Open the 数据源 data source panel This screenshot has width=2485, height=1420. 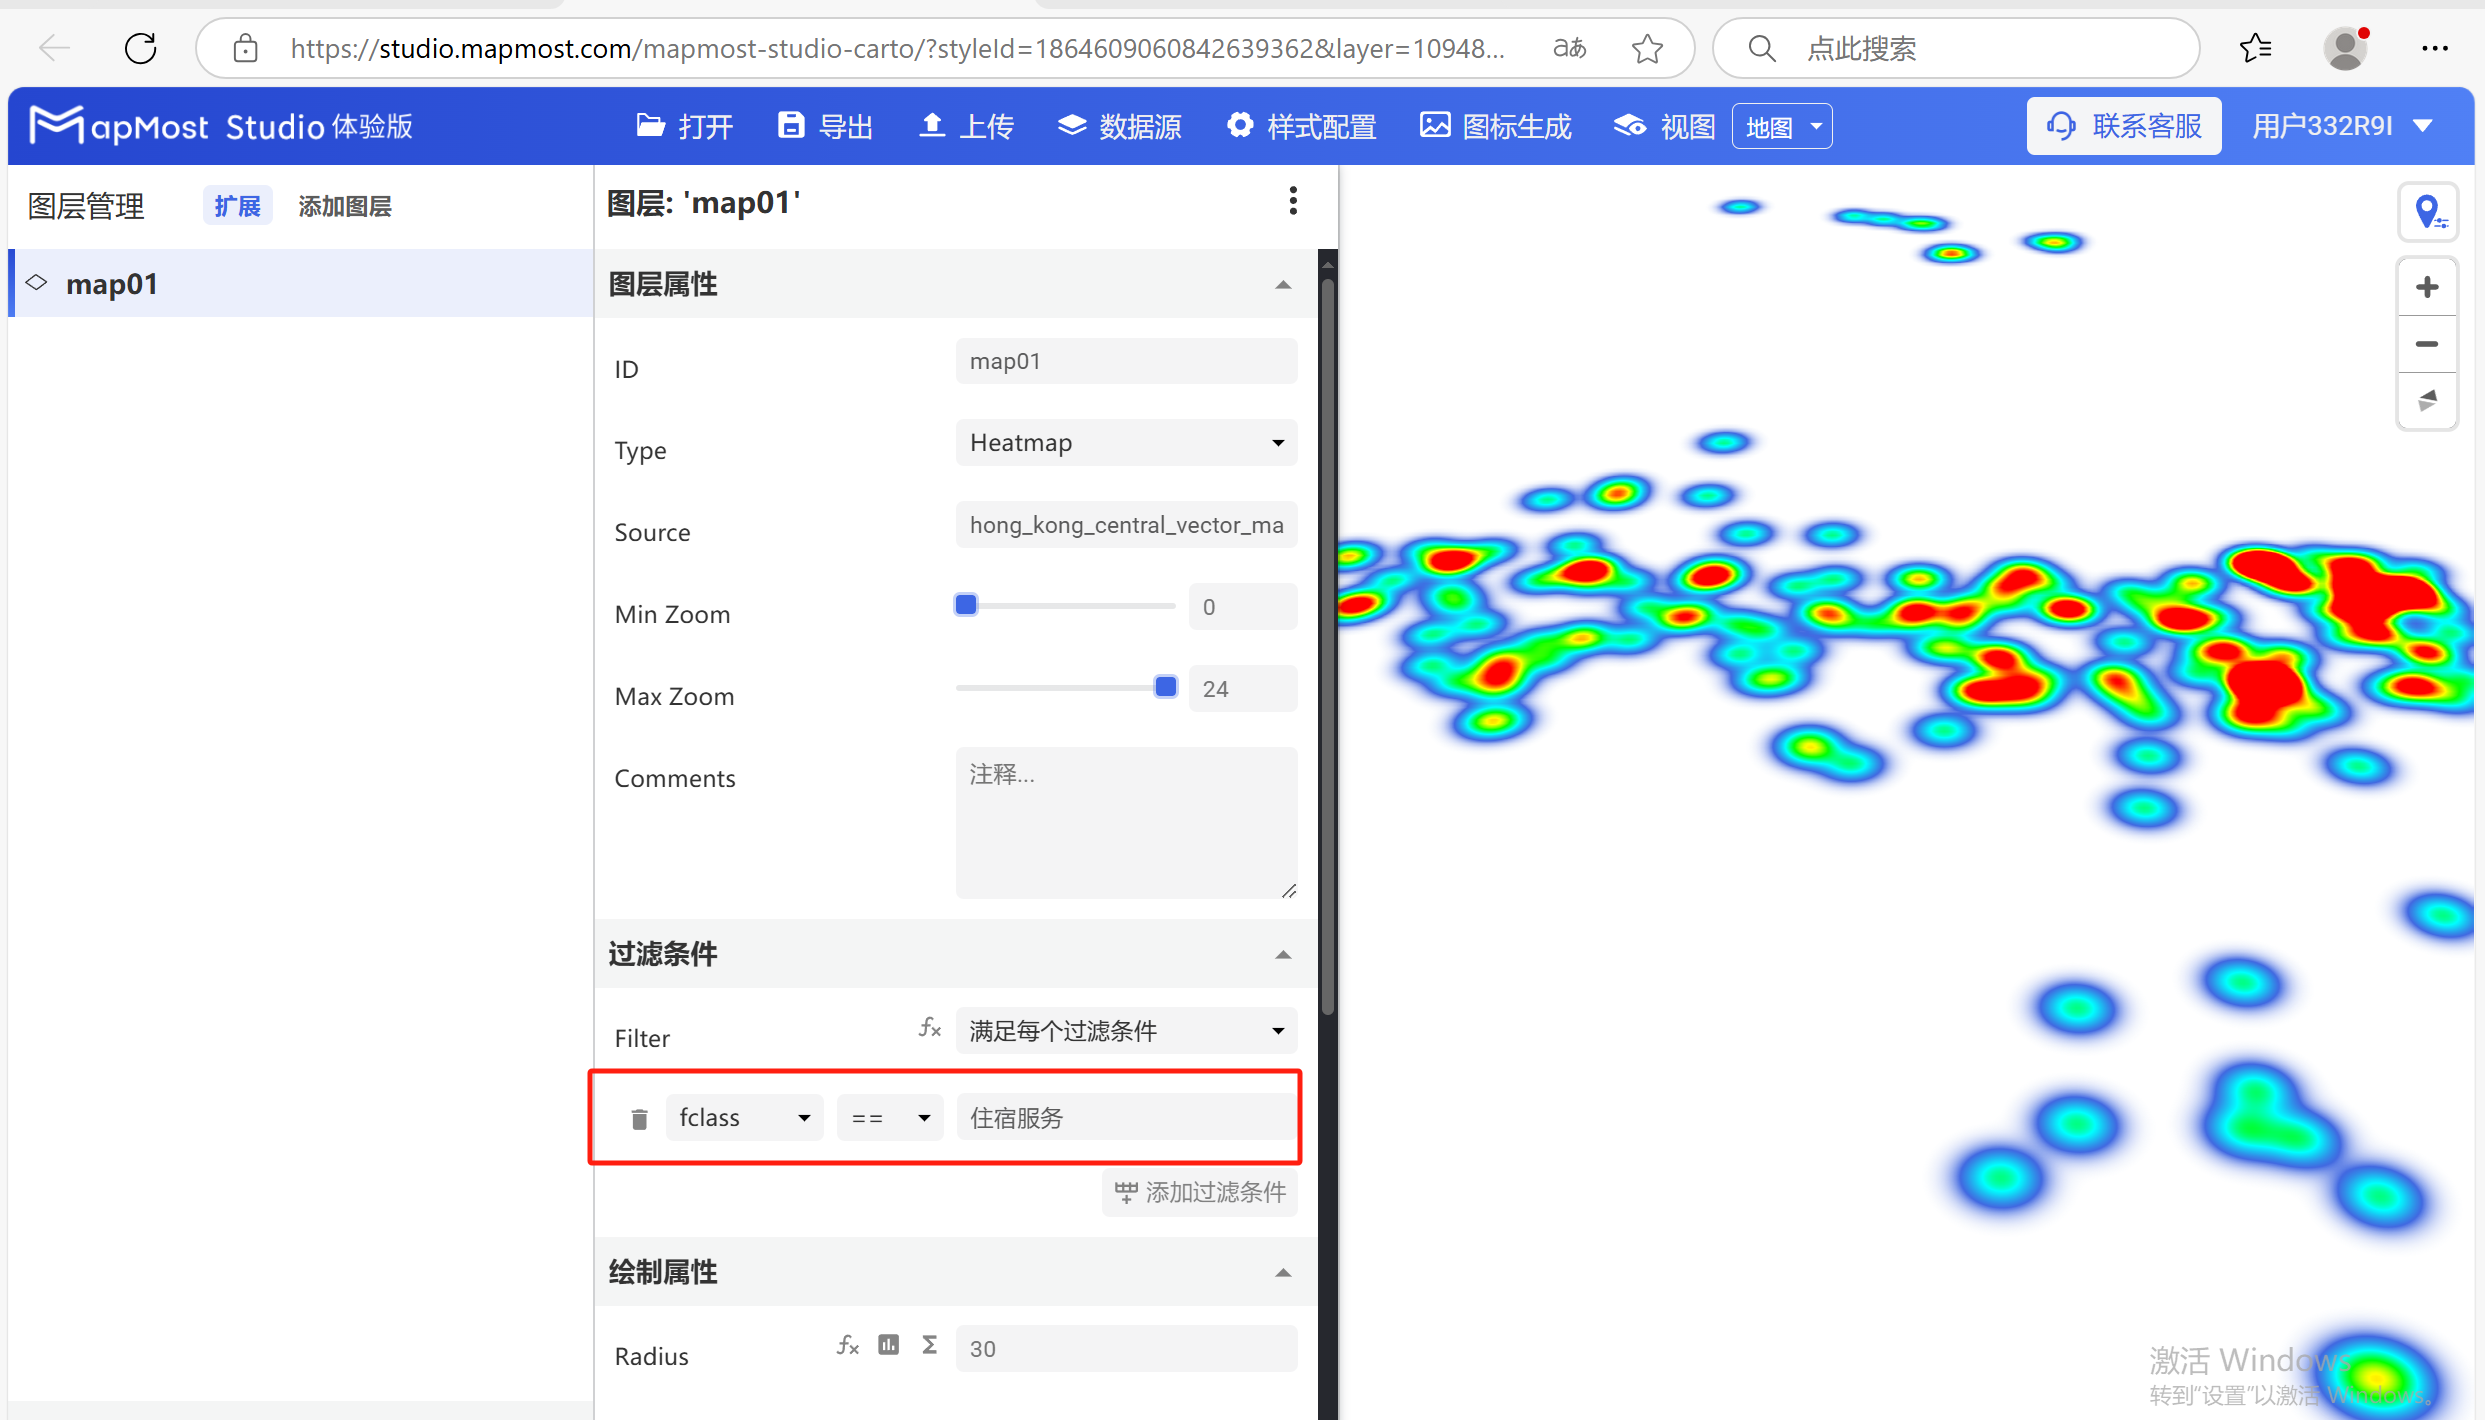(x=1119, y=126)
